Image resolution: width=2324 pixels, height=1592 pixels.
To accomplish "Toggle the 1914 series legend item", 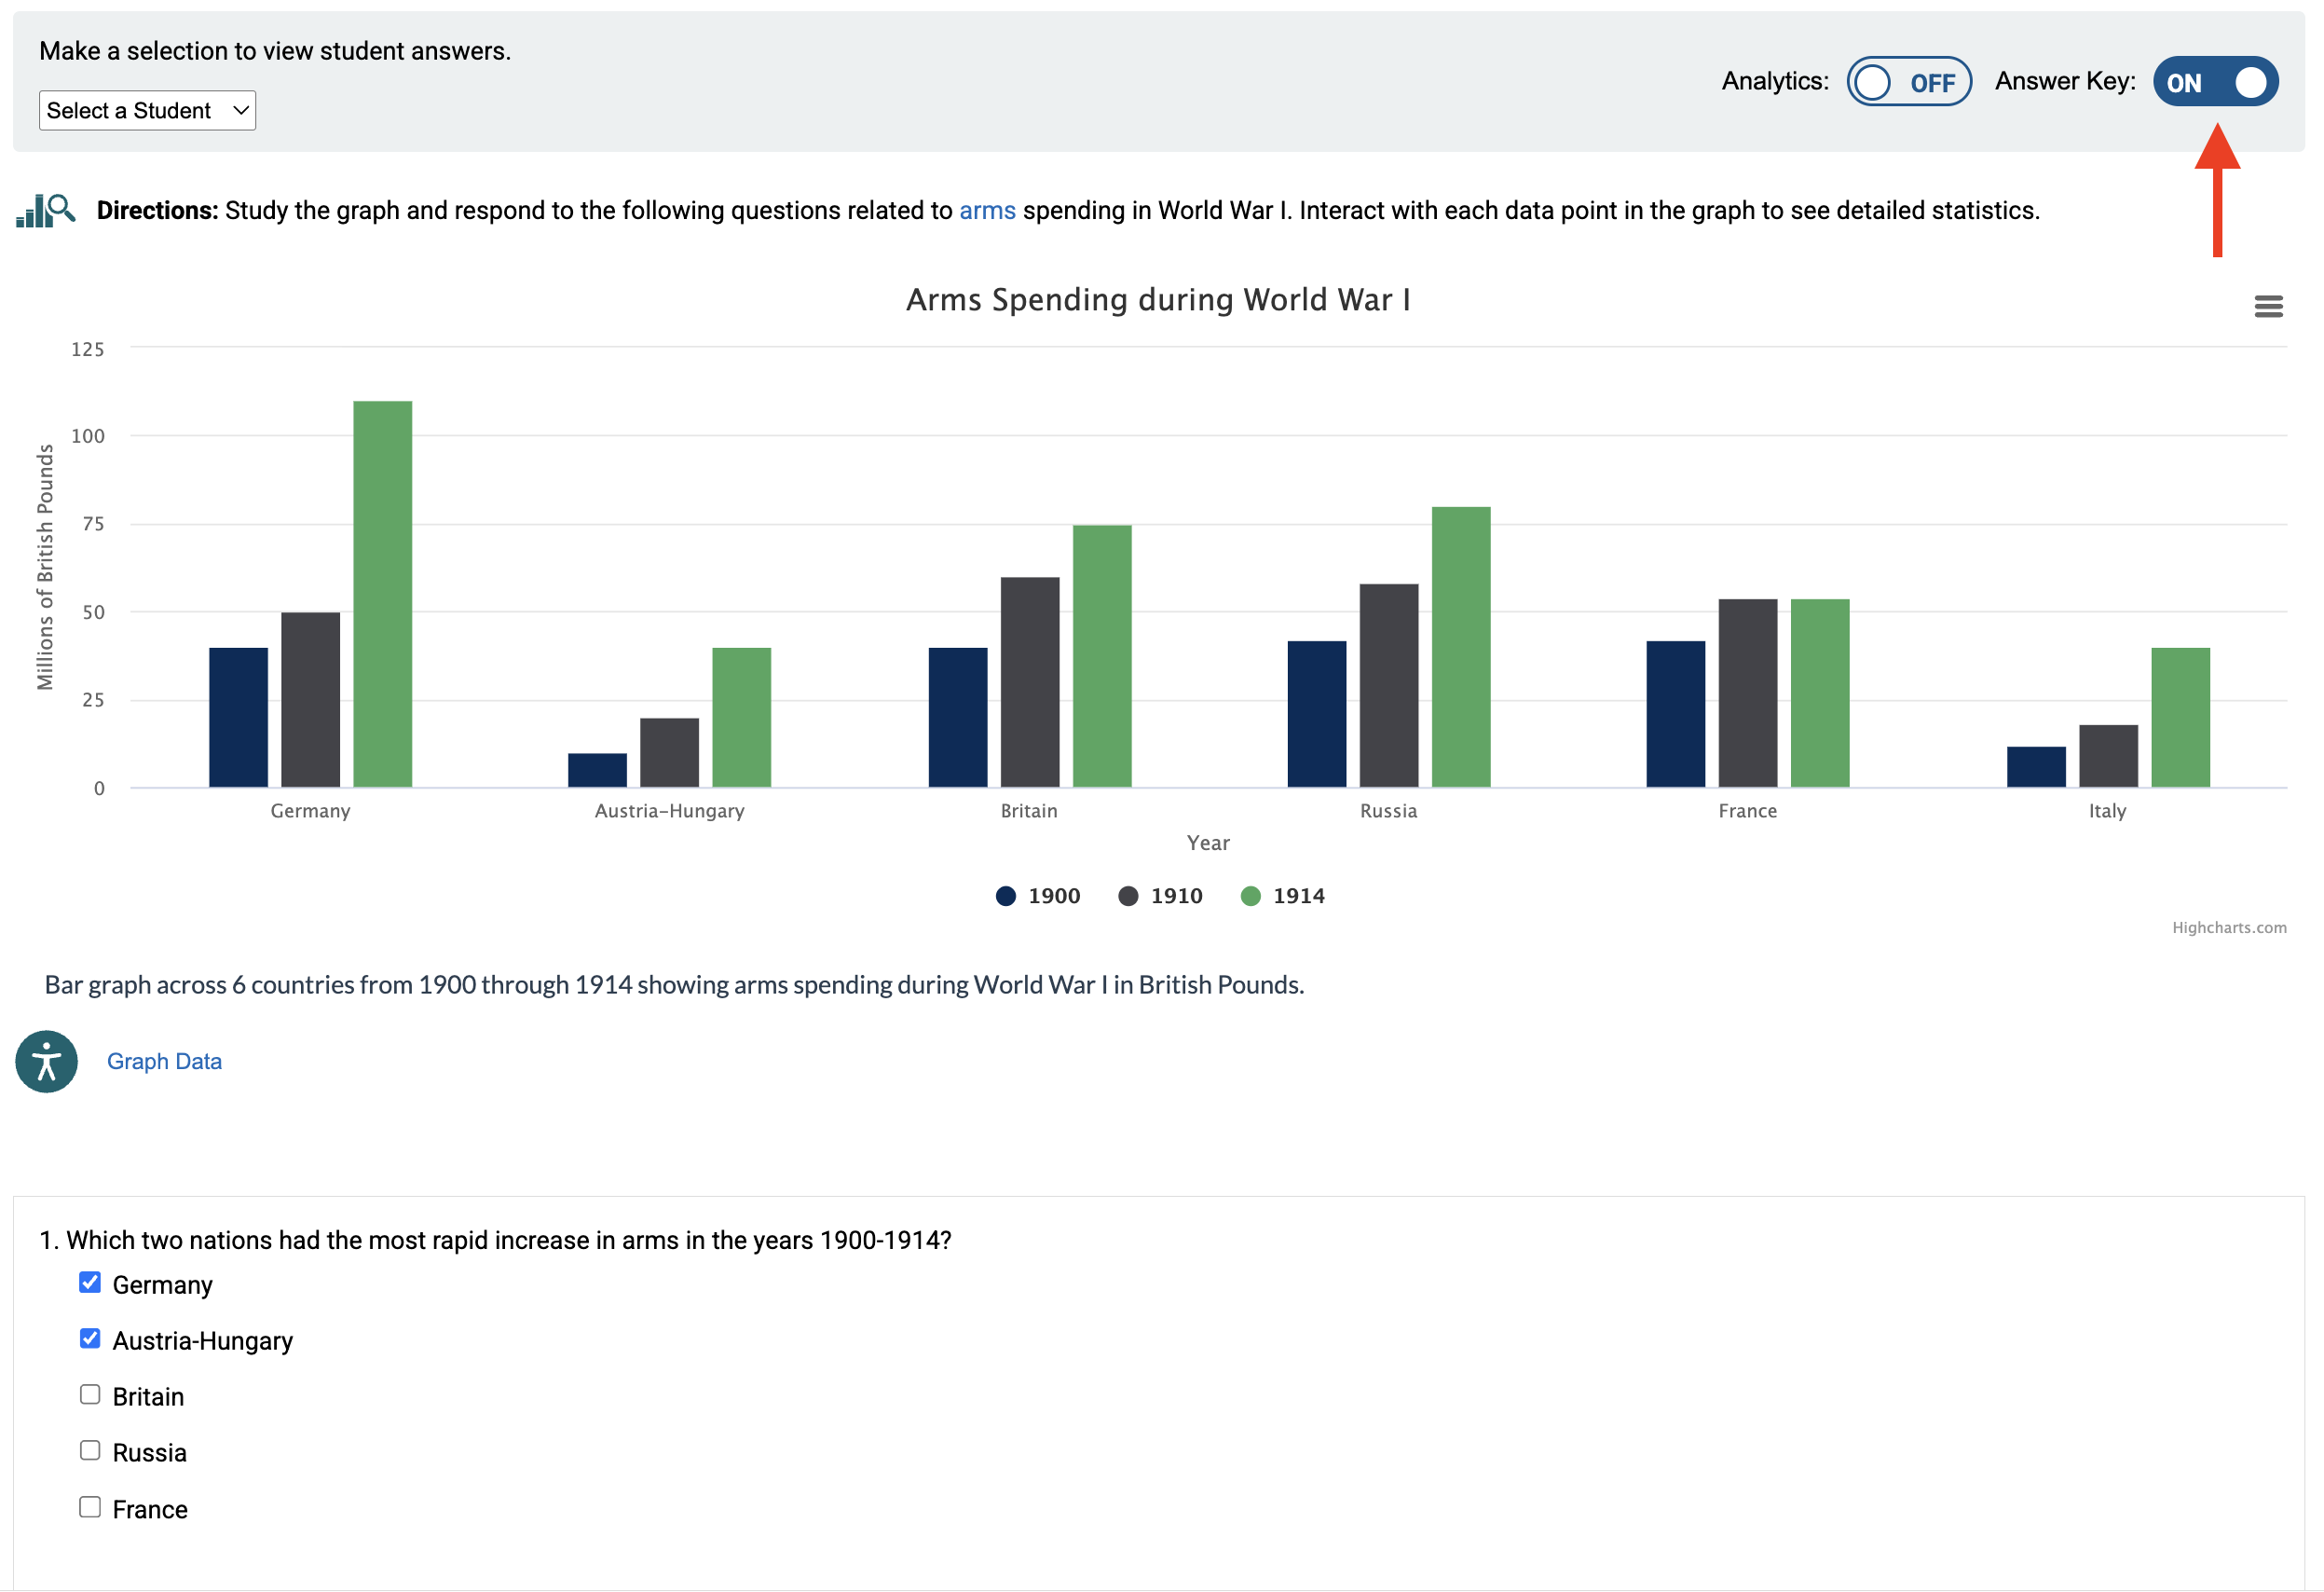I will click(x=1282, y=896).
